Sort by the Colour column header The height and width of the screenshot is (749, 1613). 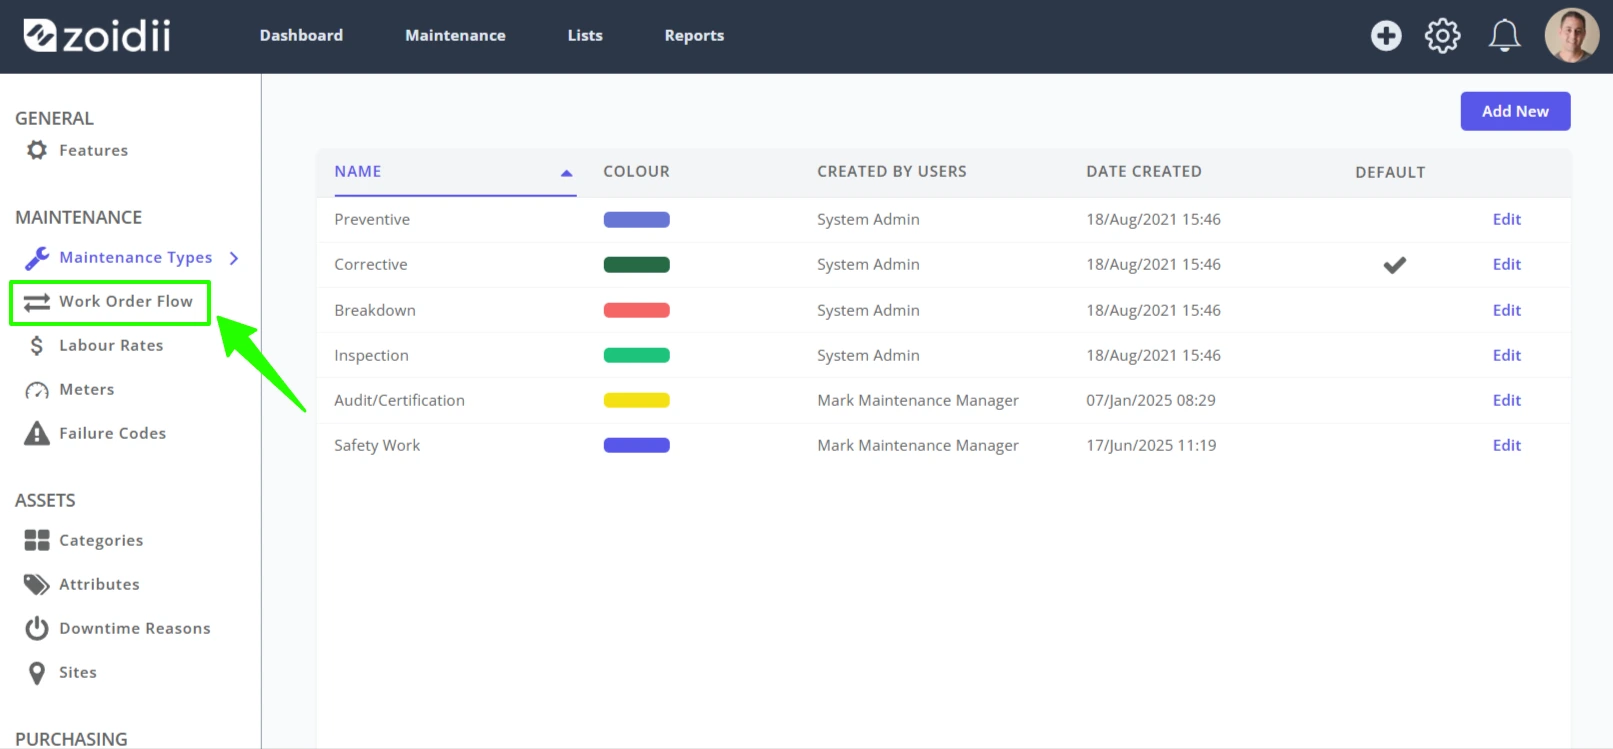click(636, 172)
